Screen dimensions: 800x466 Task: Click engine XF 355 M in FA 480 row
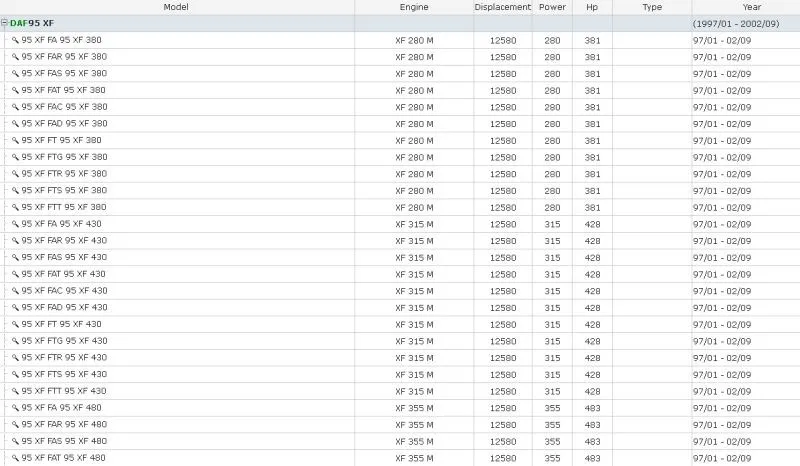414,408
